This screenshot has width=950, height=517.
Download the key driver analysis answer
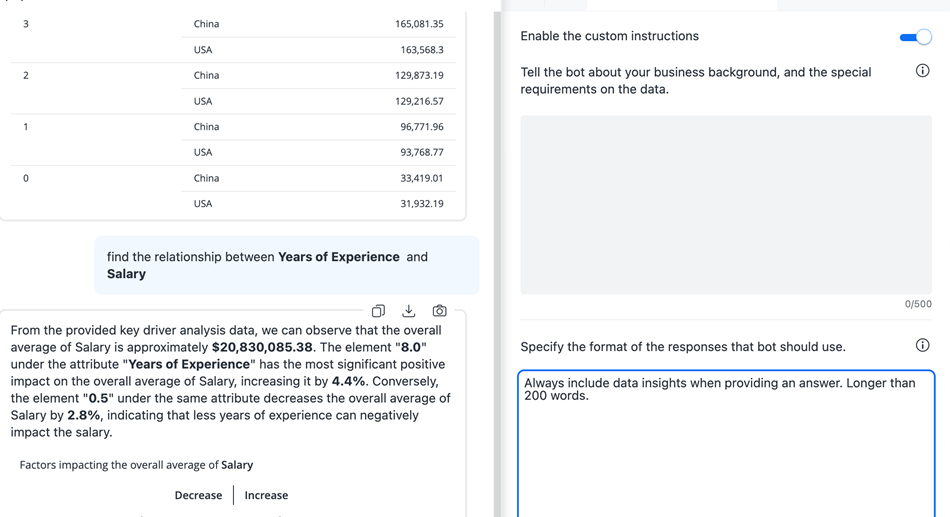408,311
